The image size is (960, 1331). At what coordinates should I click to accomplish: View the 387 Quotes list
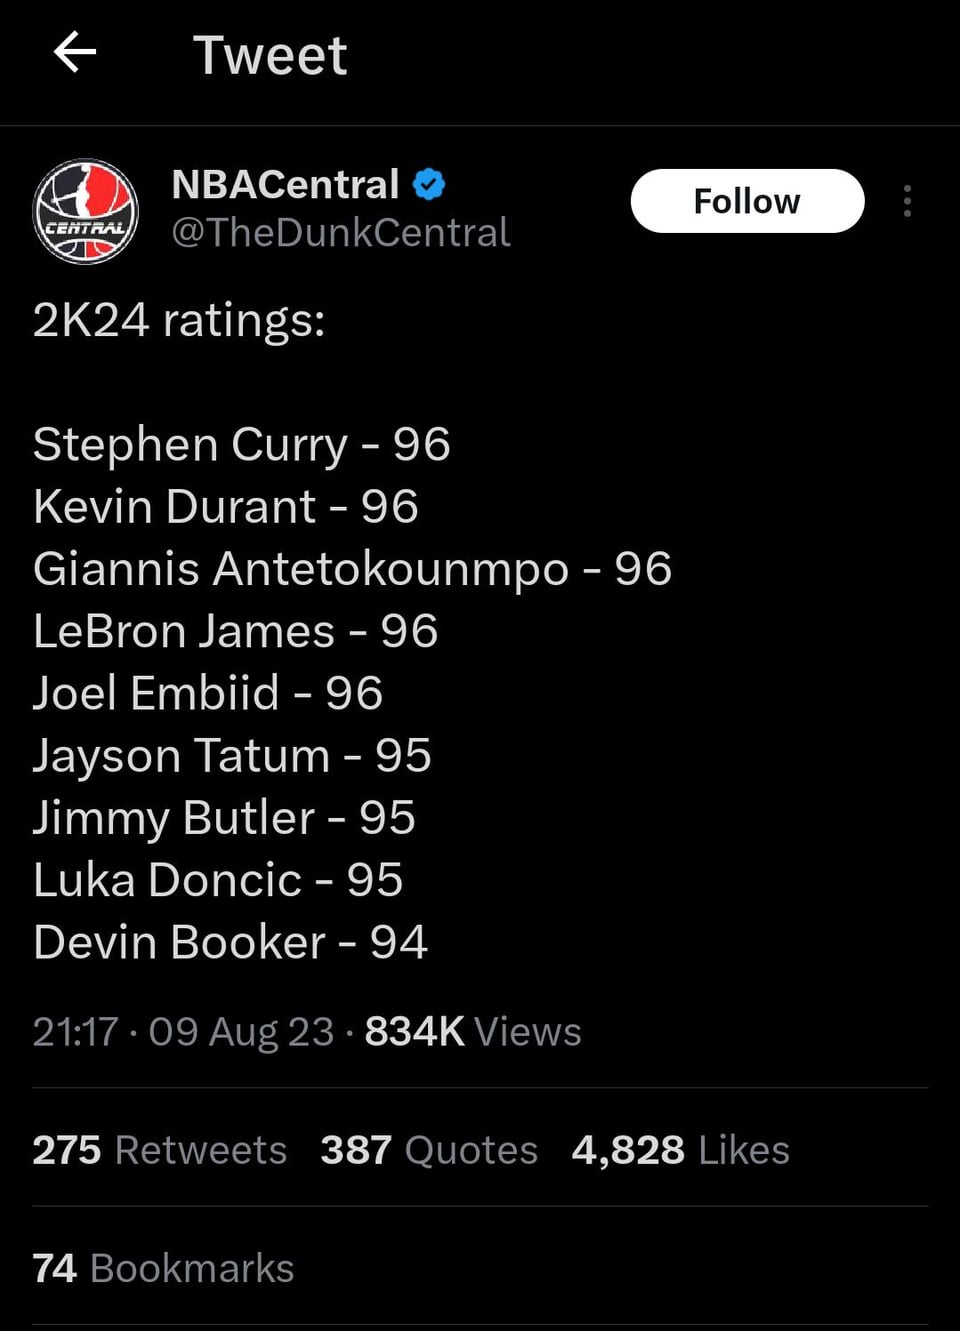coord(429,1150)
